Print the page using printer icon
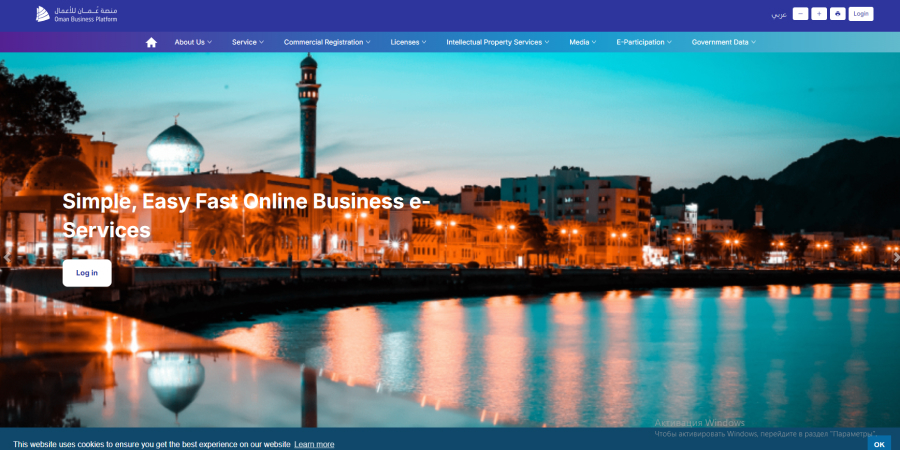 (x=837, y=14)
